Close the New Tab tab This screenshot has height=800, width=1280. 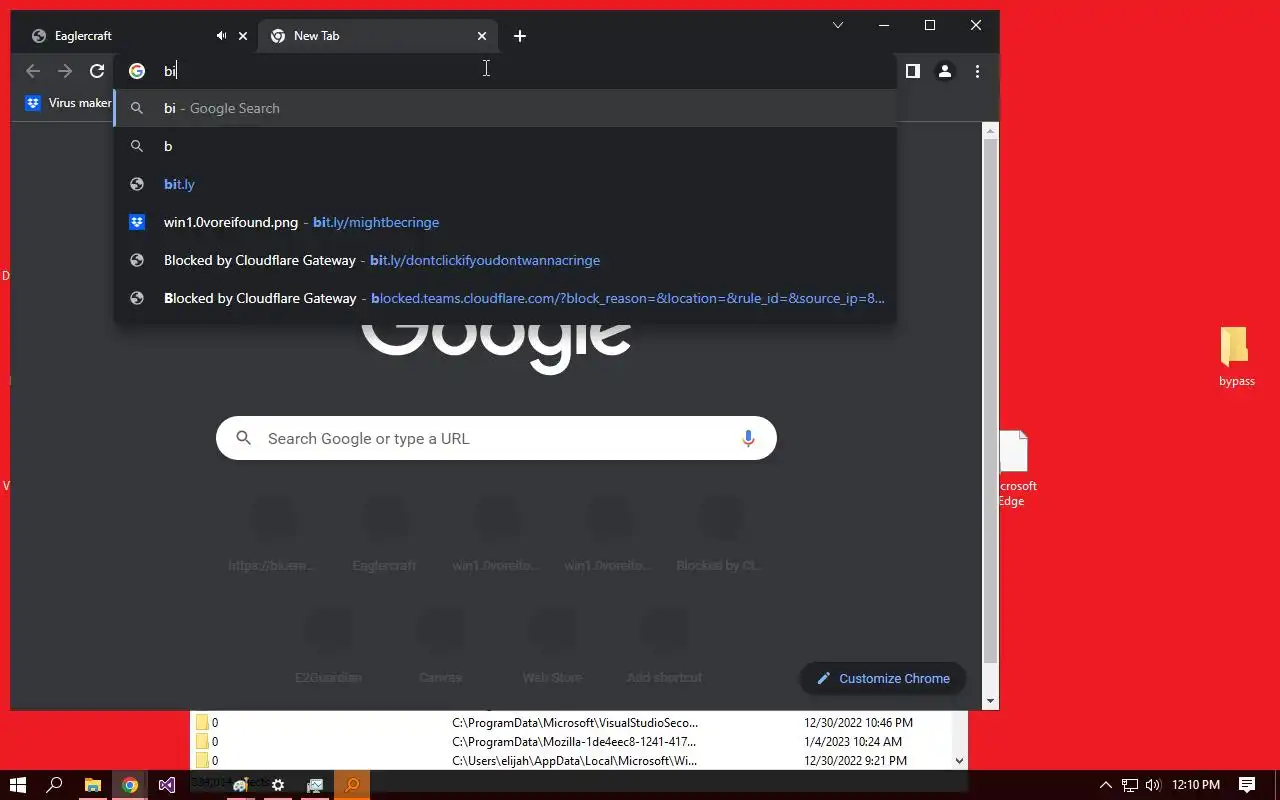click(x=482, y=36)
